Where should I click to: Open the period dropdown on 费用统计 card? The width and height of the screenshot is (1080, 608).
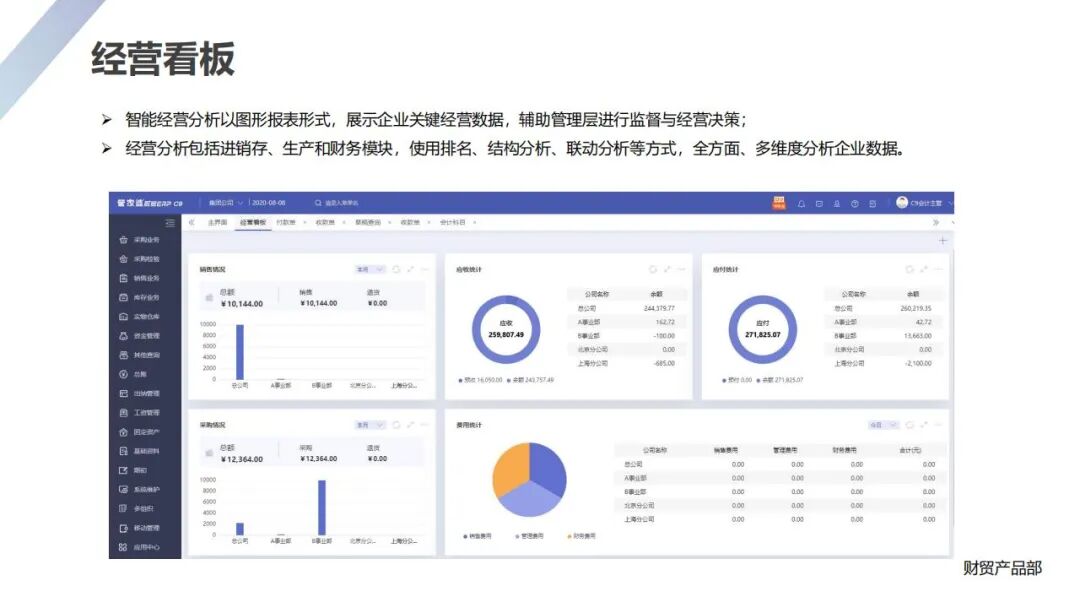pos(883,425)
